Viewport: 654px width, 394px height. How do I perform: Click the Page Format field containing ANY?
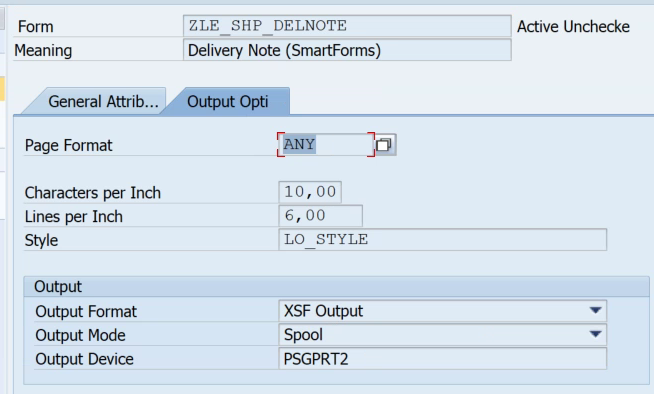(326, 145)
